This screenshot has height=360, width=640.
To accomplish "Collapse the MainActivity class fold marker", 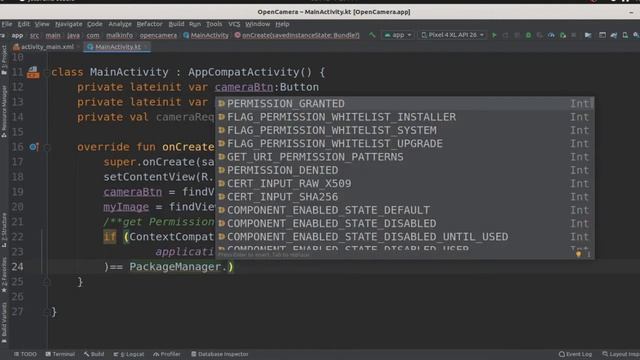I will (47, 73).
